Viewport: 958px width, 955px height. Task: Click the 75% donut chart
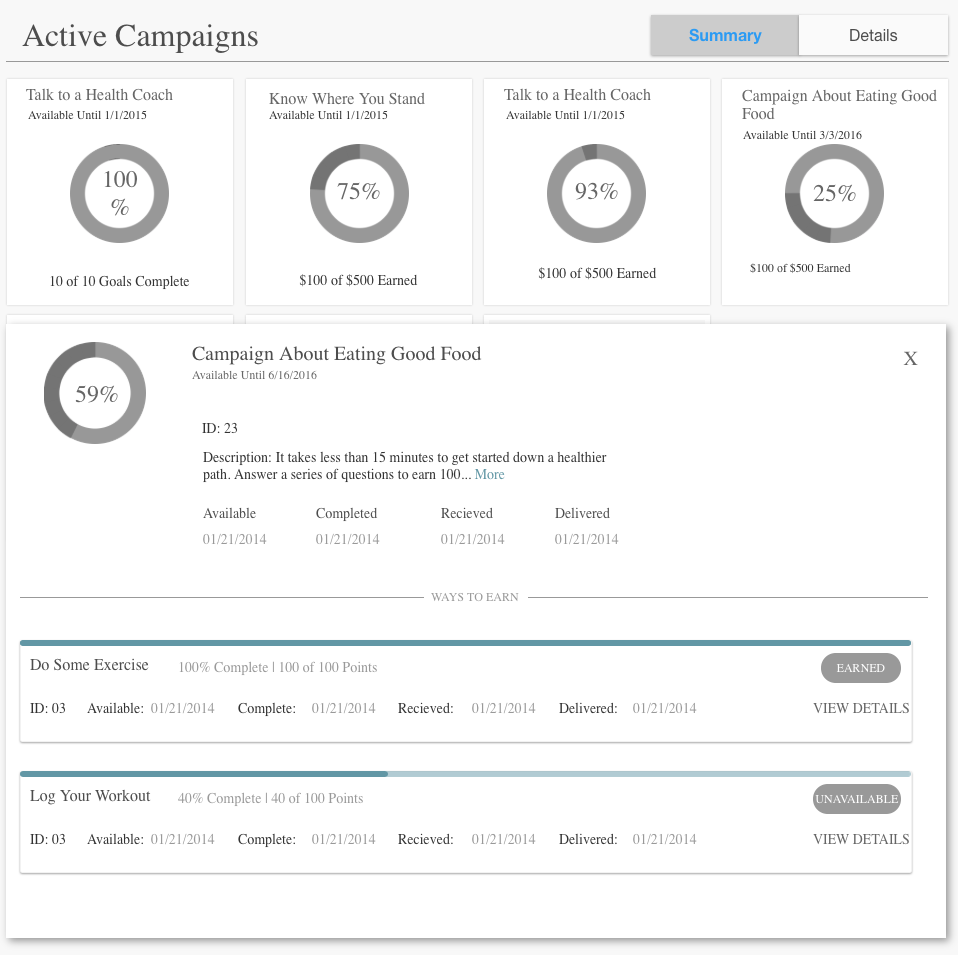(359, 193)
